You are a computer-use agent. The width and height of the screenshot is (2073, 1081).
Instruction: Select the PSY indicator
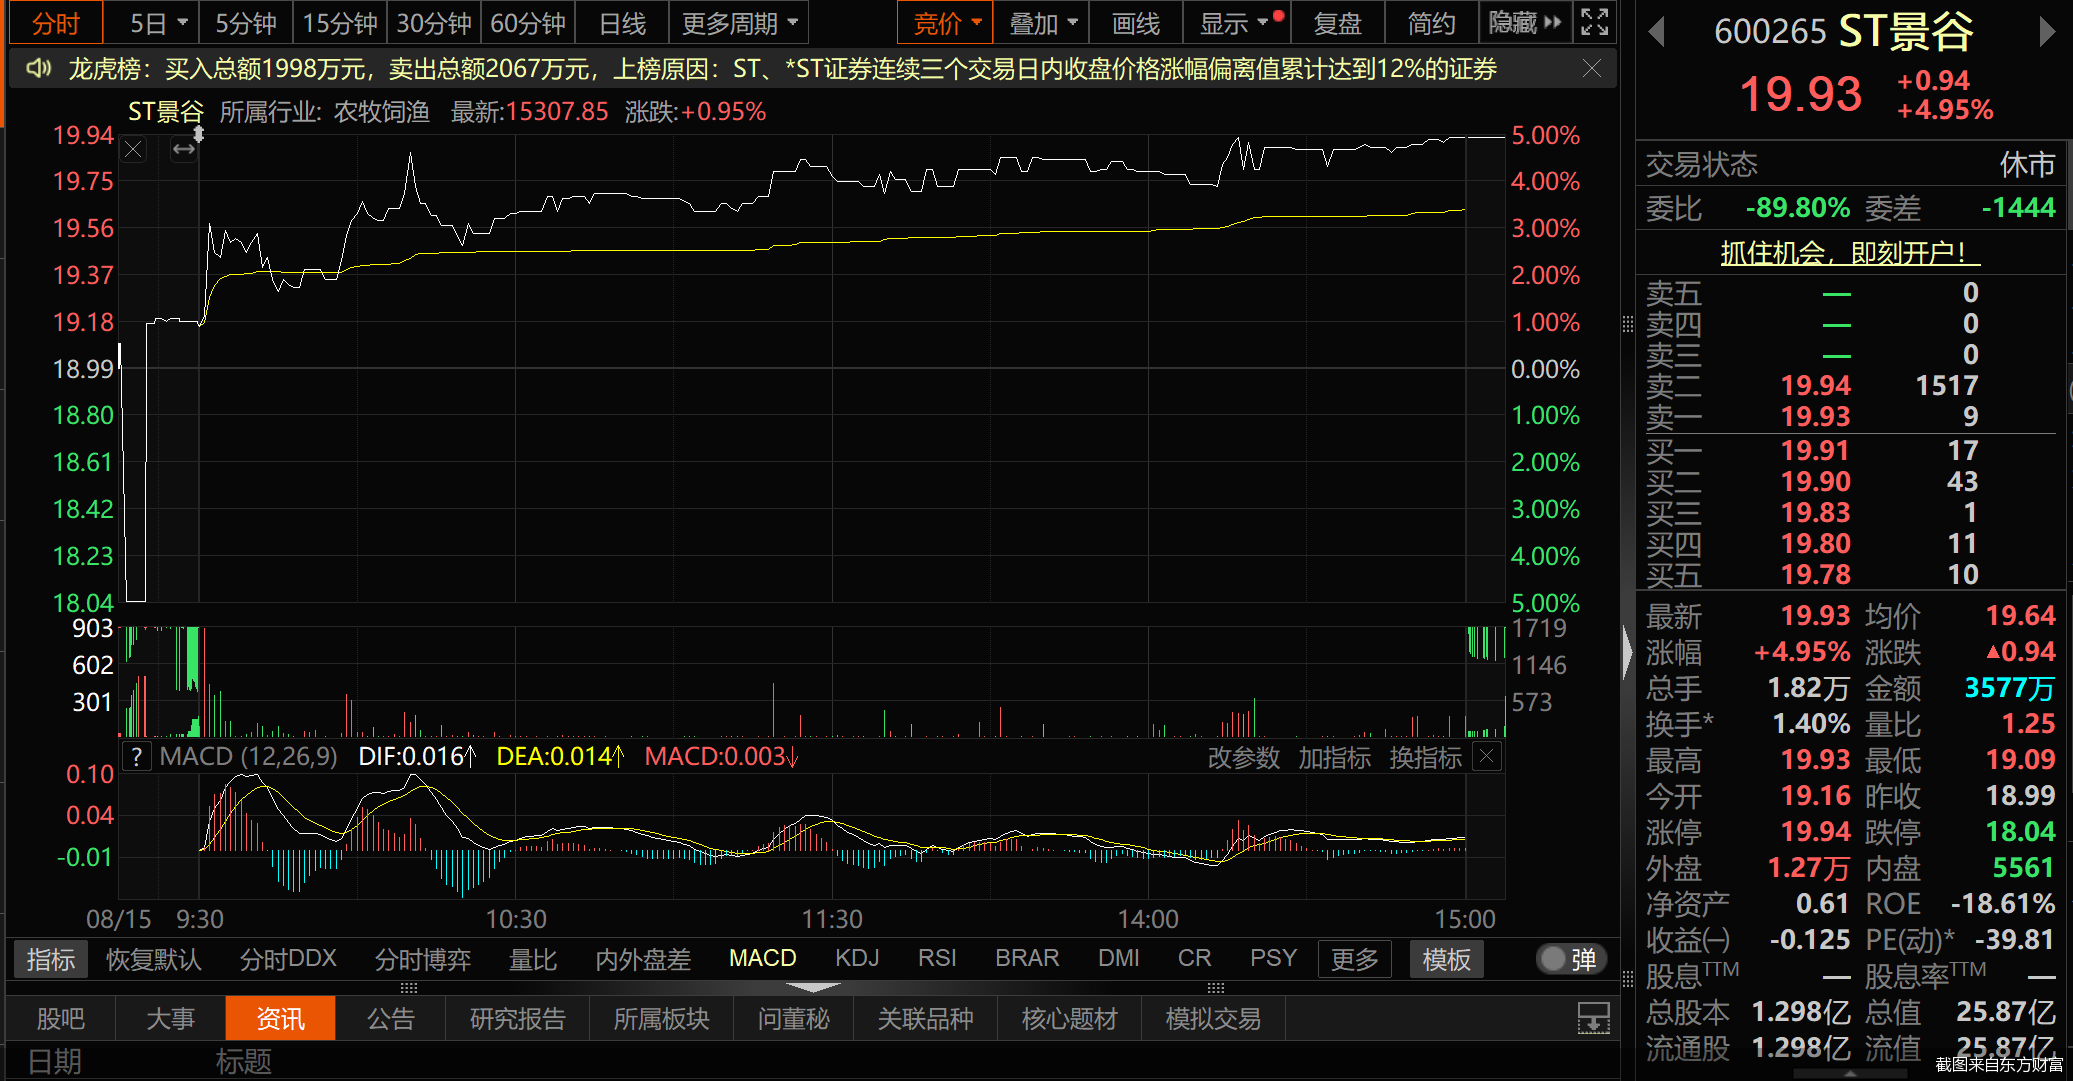pos(1273,959)
